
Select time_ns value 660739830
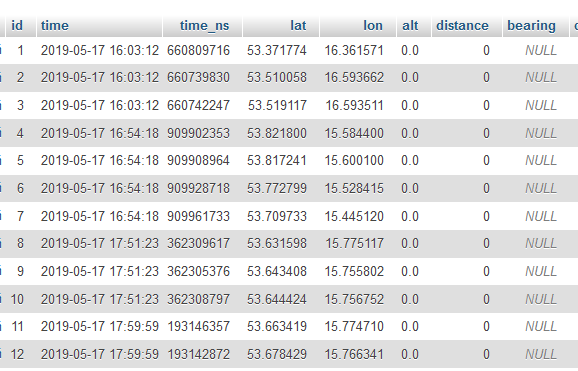tap(198, 77)
